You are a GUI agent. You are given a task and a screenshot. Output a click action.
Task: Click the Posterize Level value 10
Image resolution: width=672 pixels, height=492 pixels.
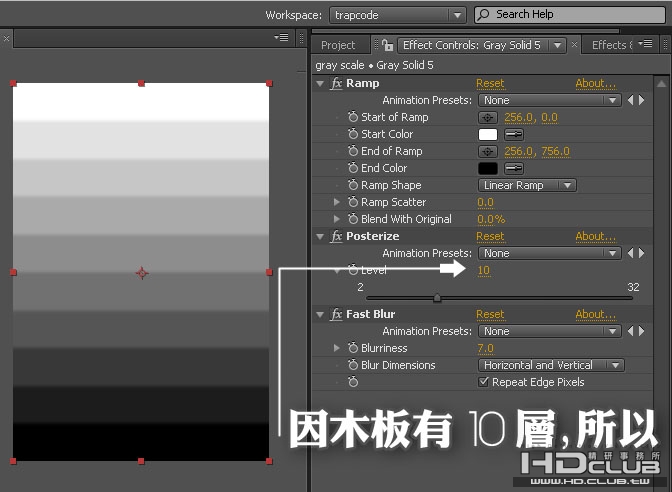[x=483, y=270]
